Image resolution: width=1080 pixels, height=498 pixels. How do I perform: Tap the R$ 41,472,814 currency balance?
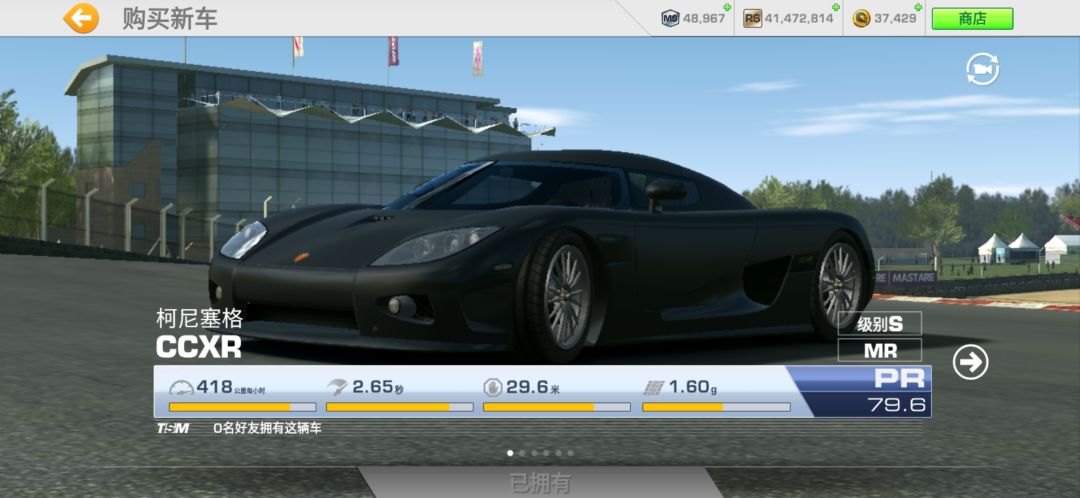[x=789, y=19]
